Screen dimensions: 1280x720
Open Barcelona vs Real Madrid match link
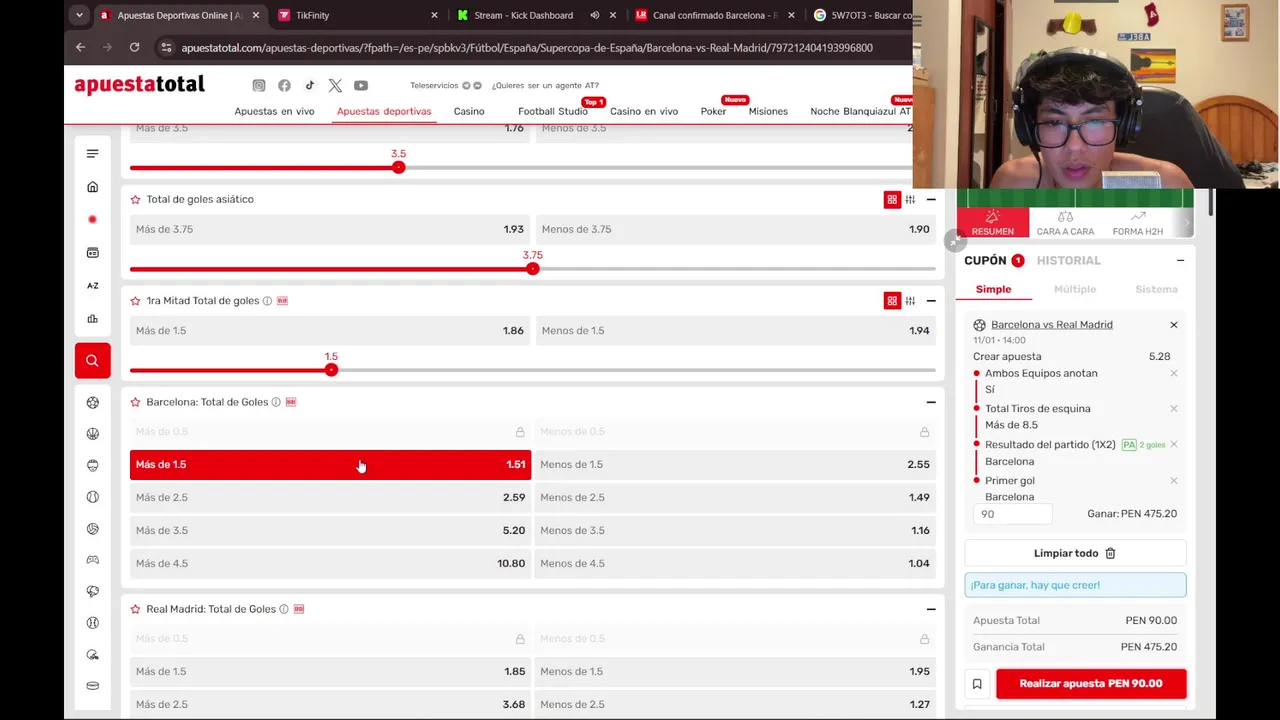coord(1052,324)
